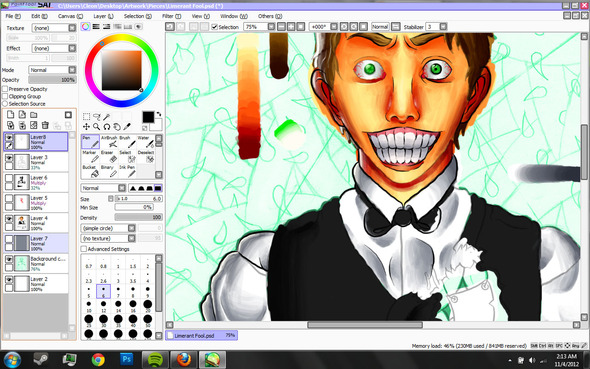The height and width of the screenshot is (369, 590).
Task: Open the simple circle brush shape dropdown
Action: tap(131, 228)
